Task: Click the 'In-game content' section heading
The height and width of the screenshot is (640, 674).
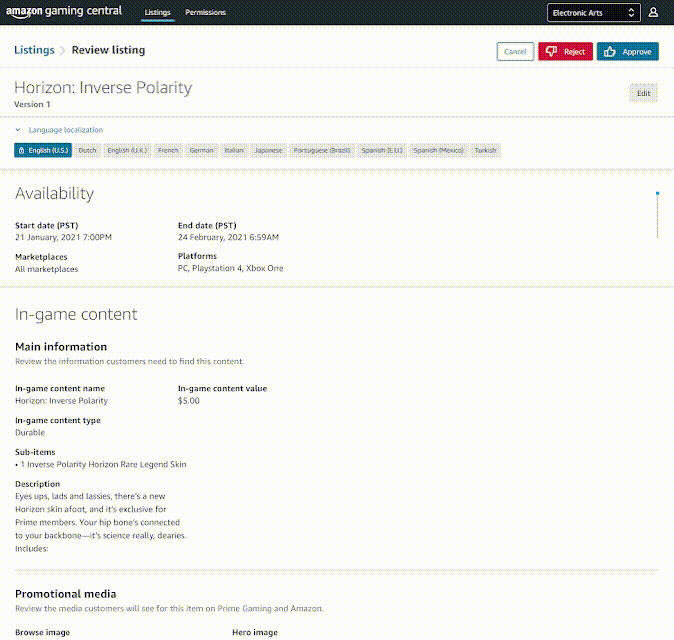Action: (76, 314)
